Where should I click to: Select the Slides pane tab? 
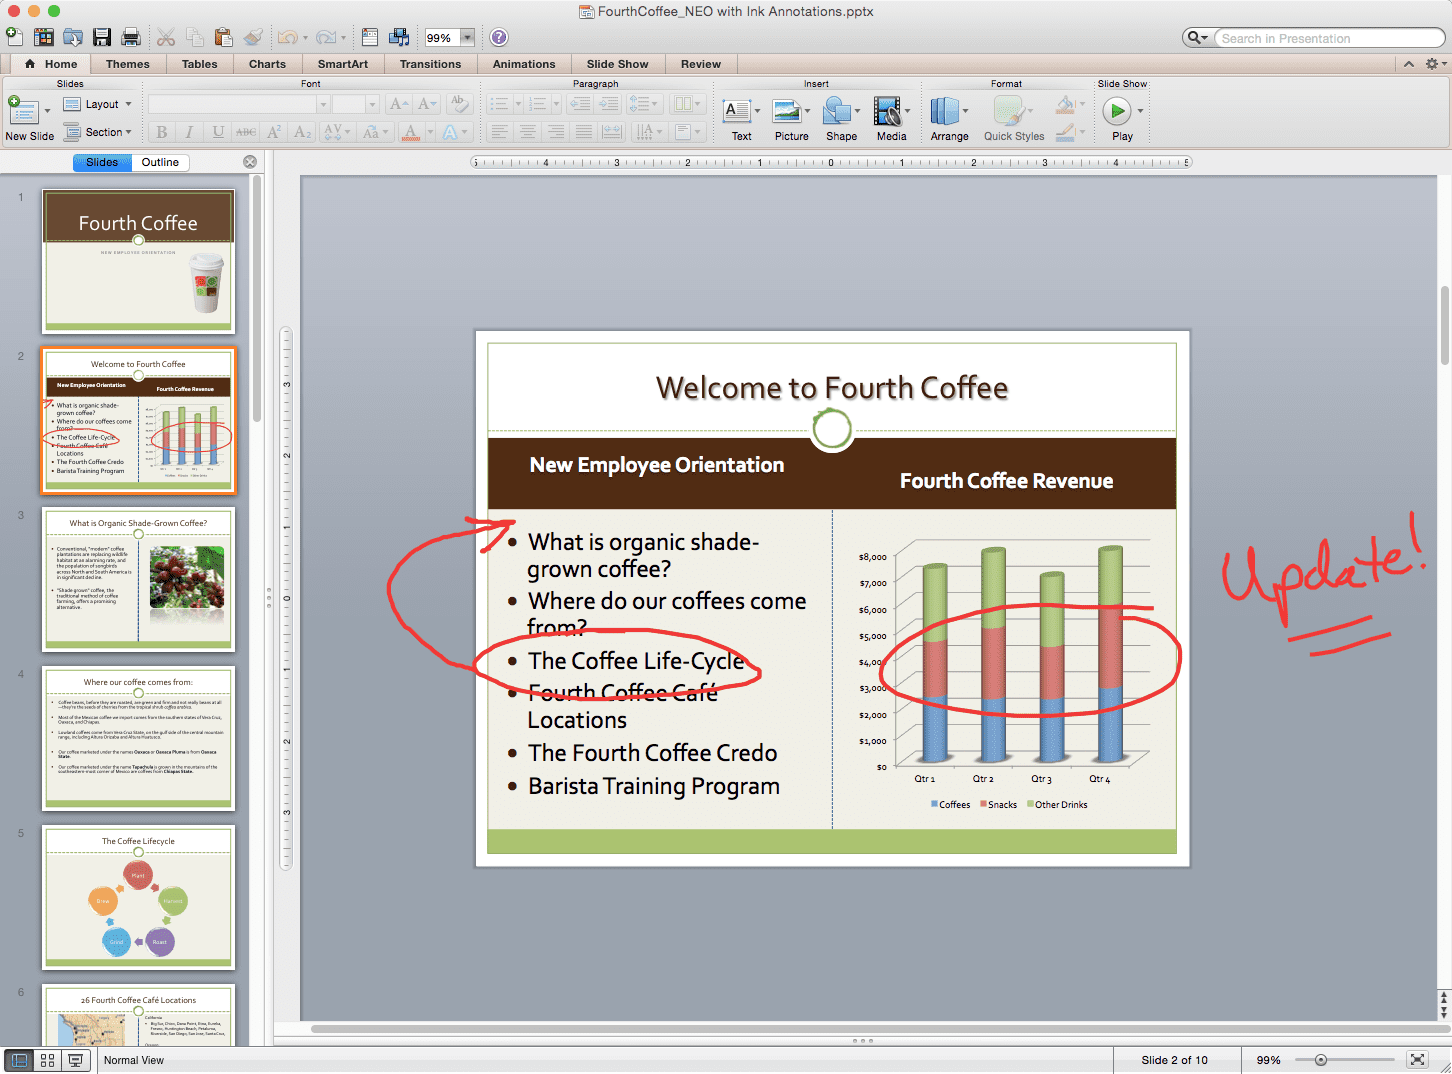coord(102,162)
